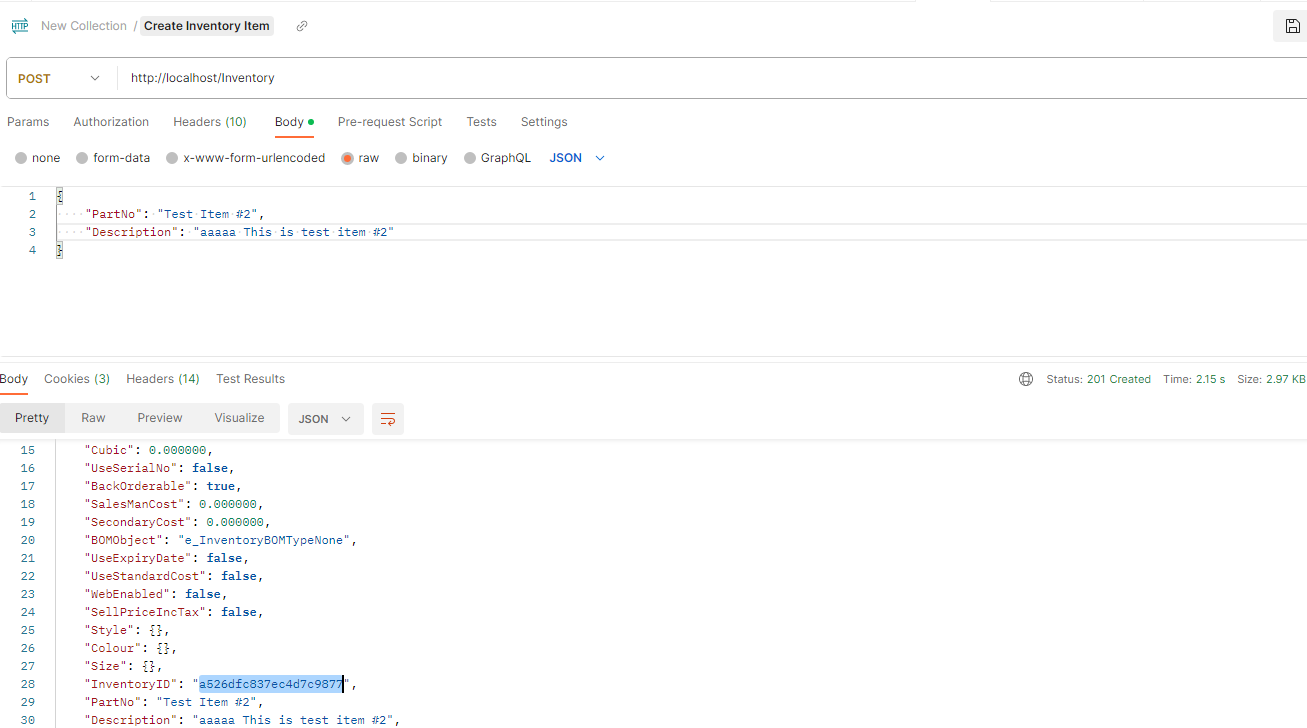Switch response view to Raw
1307x728 pixels.
(93, 418)
